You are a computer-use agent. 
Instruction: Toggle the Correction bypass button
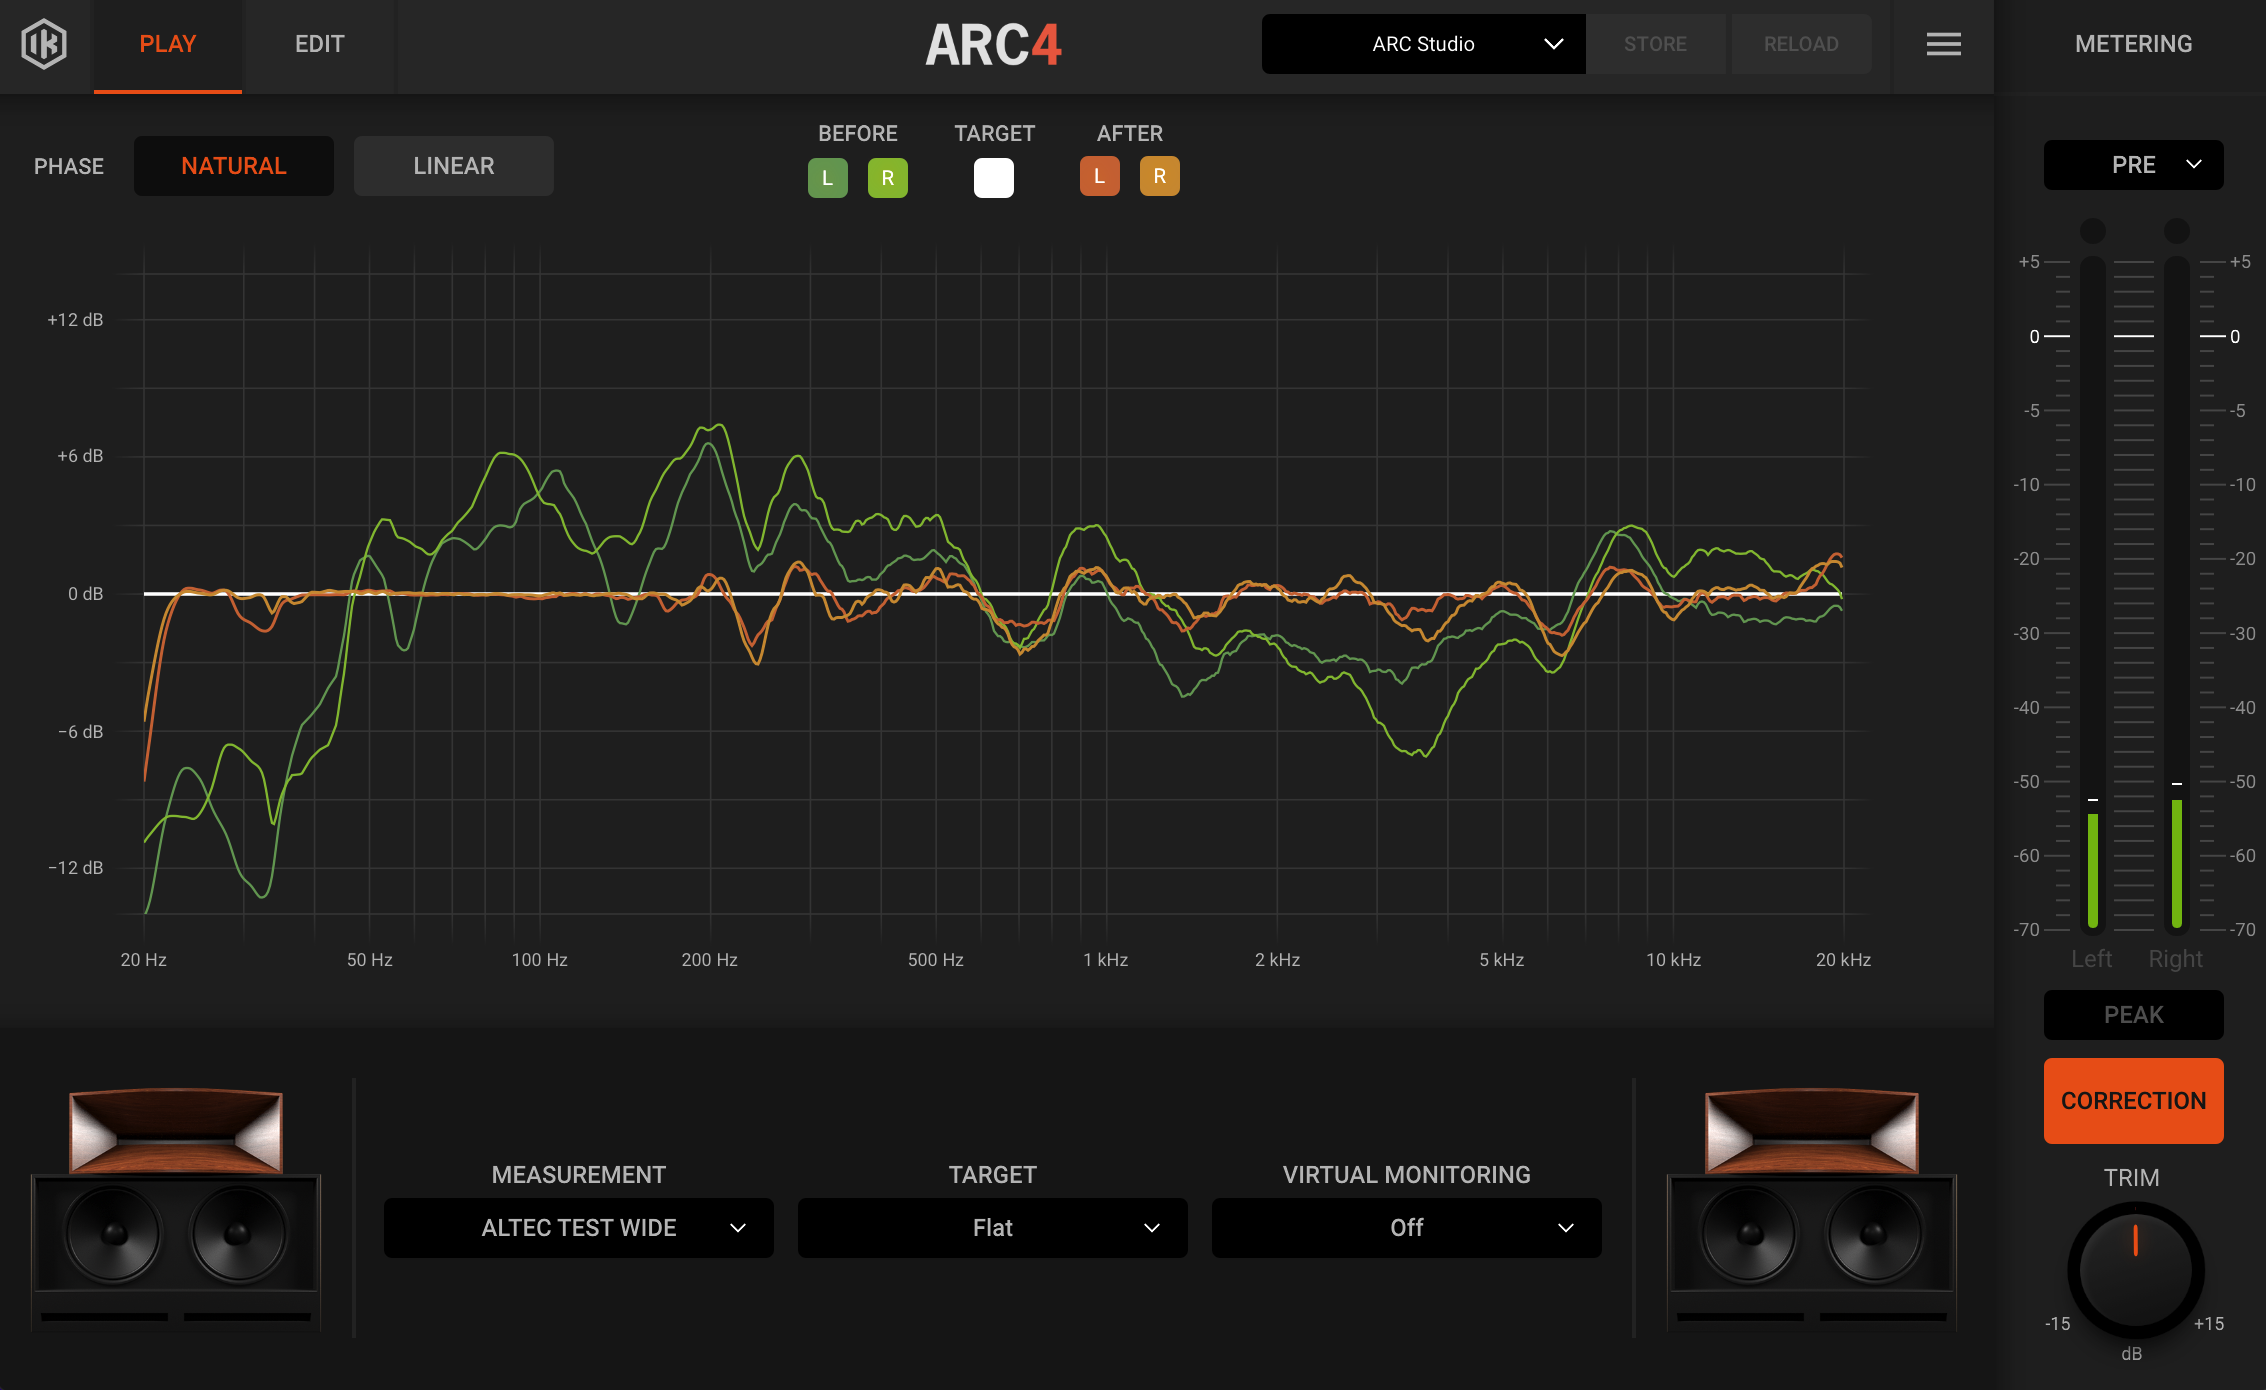pyautogui.click(x=2133, y=1100)
